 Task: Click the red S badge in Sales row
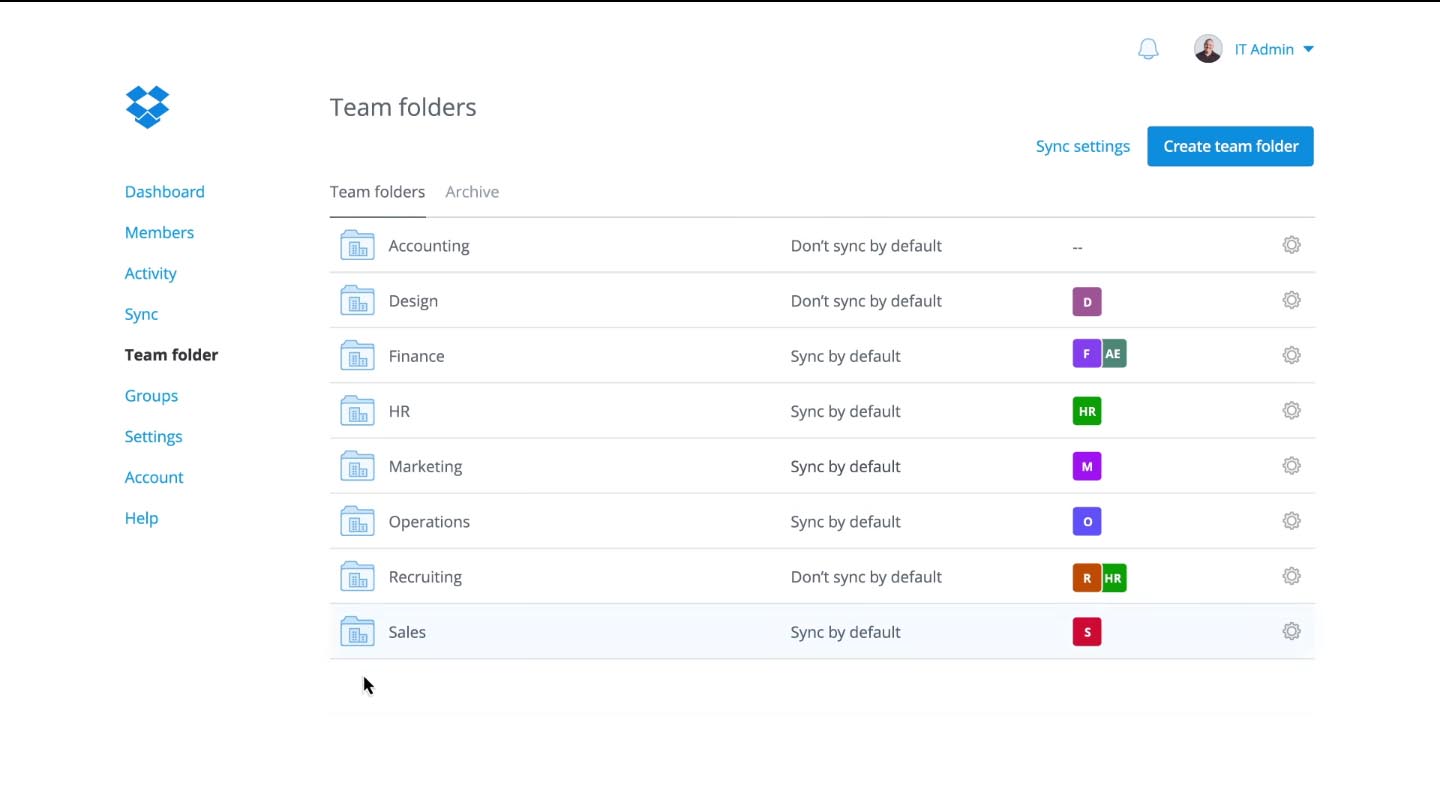point(1087,632)
